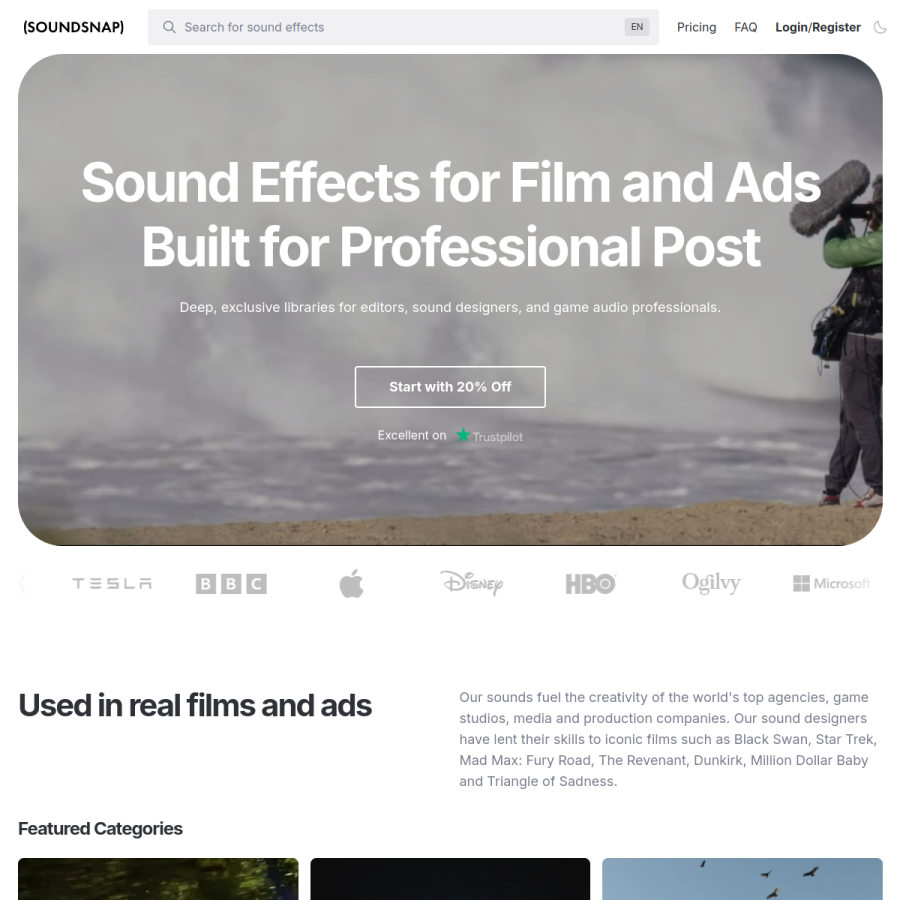Open the EN language selector

click(637, 27)
